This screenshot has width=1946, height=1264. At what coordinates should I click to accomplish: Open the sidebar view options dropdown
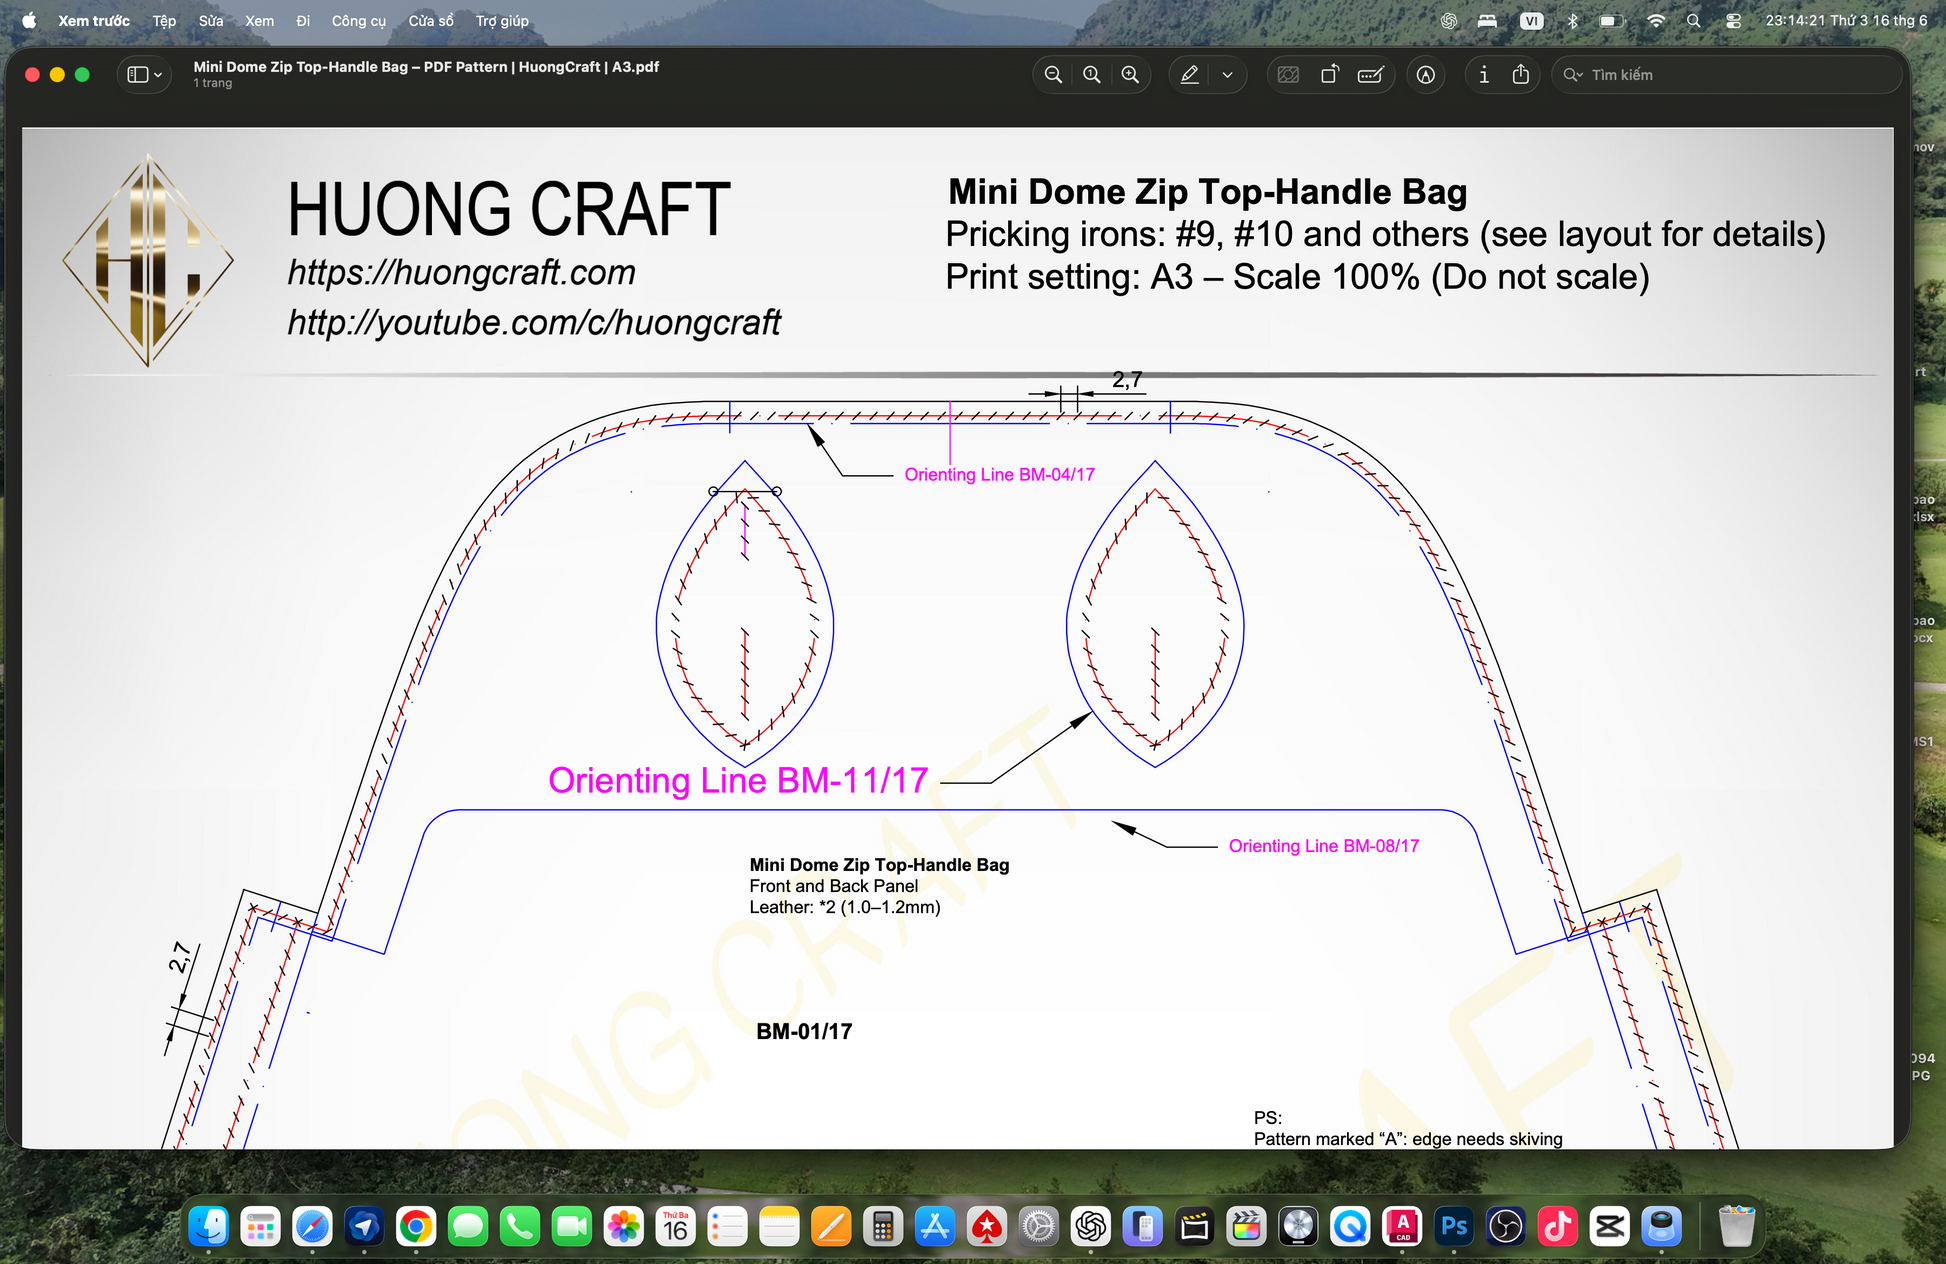[145, 75]
